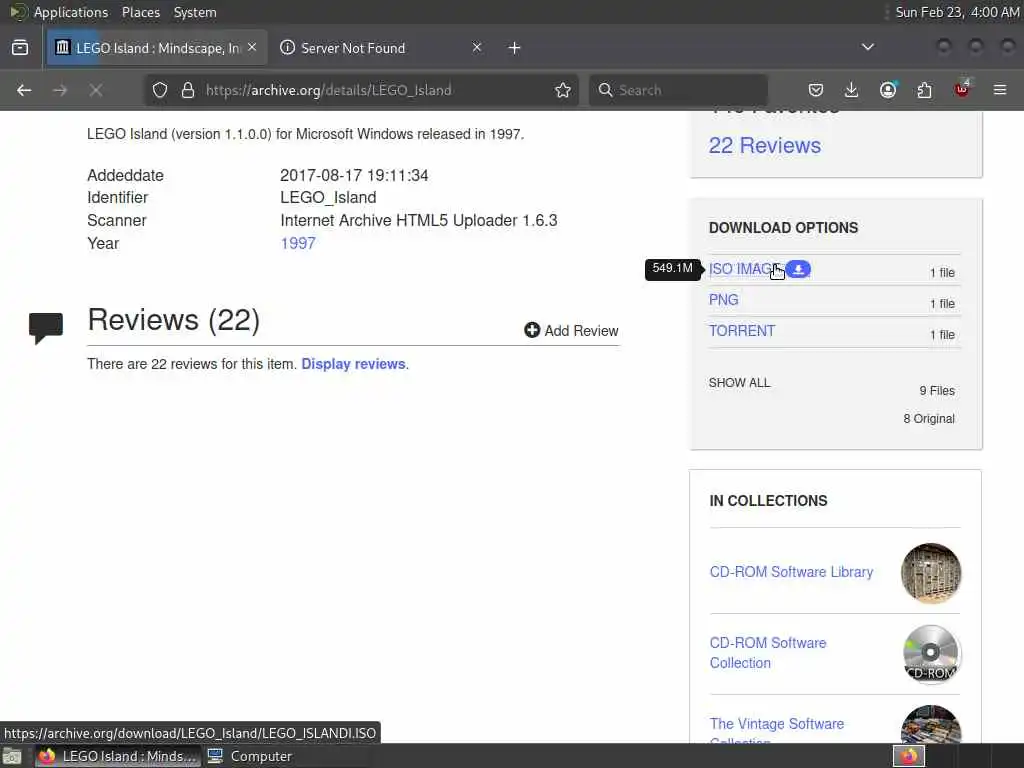1024x768 pixels.
Task: Close the Server Not Found tab
Action: point(477,47)
